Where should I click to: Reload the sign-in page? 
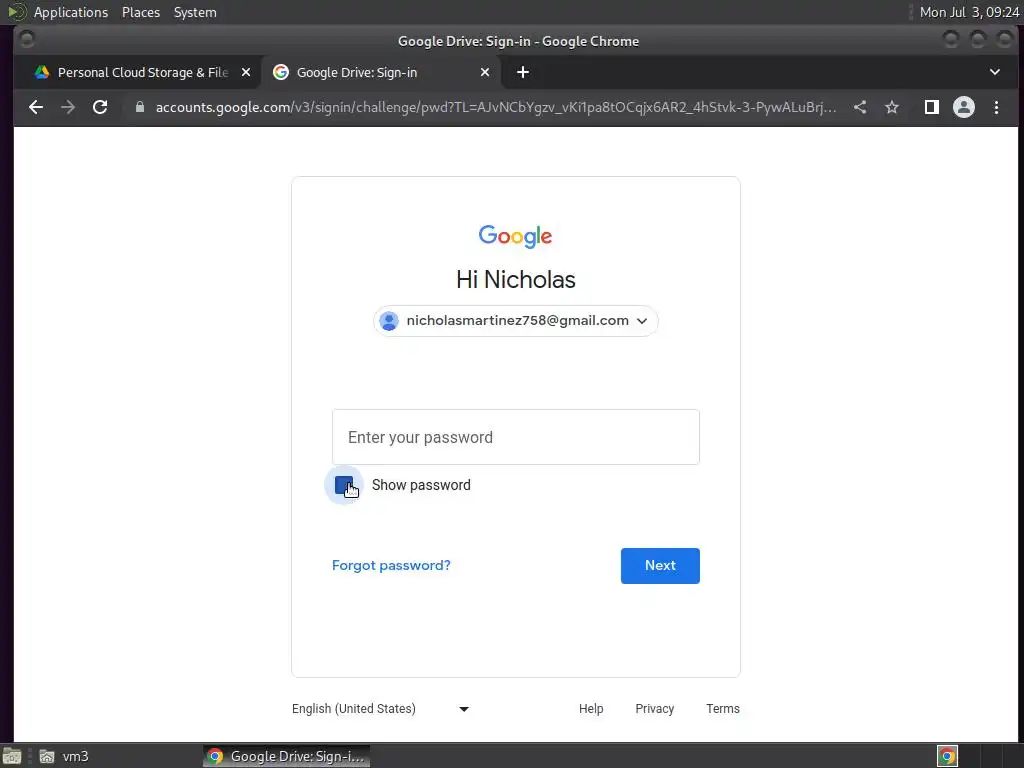pos(100,107)
